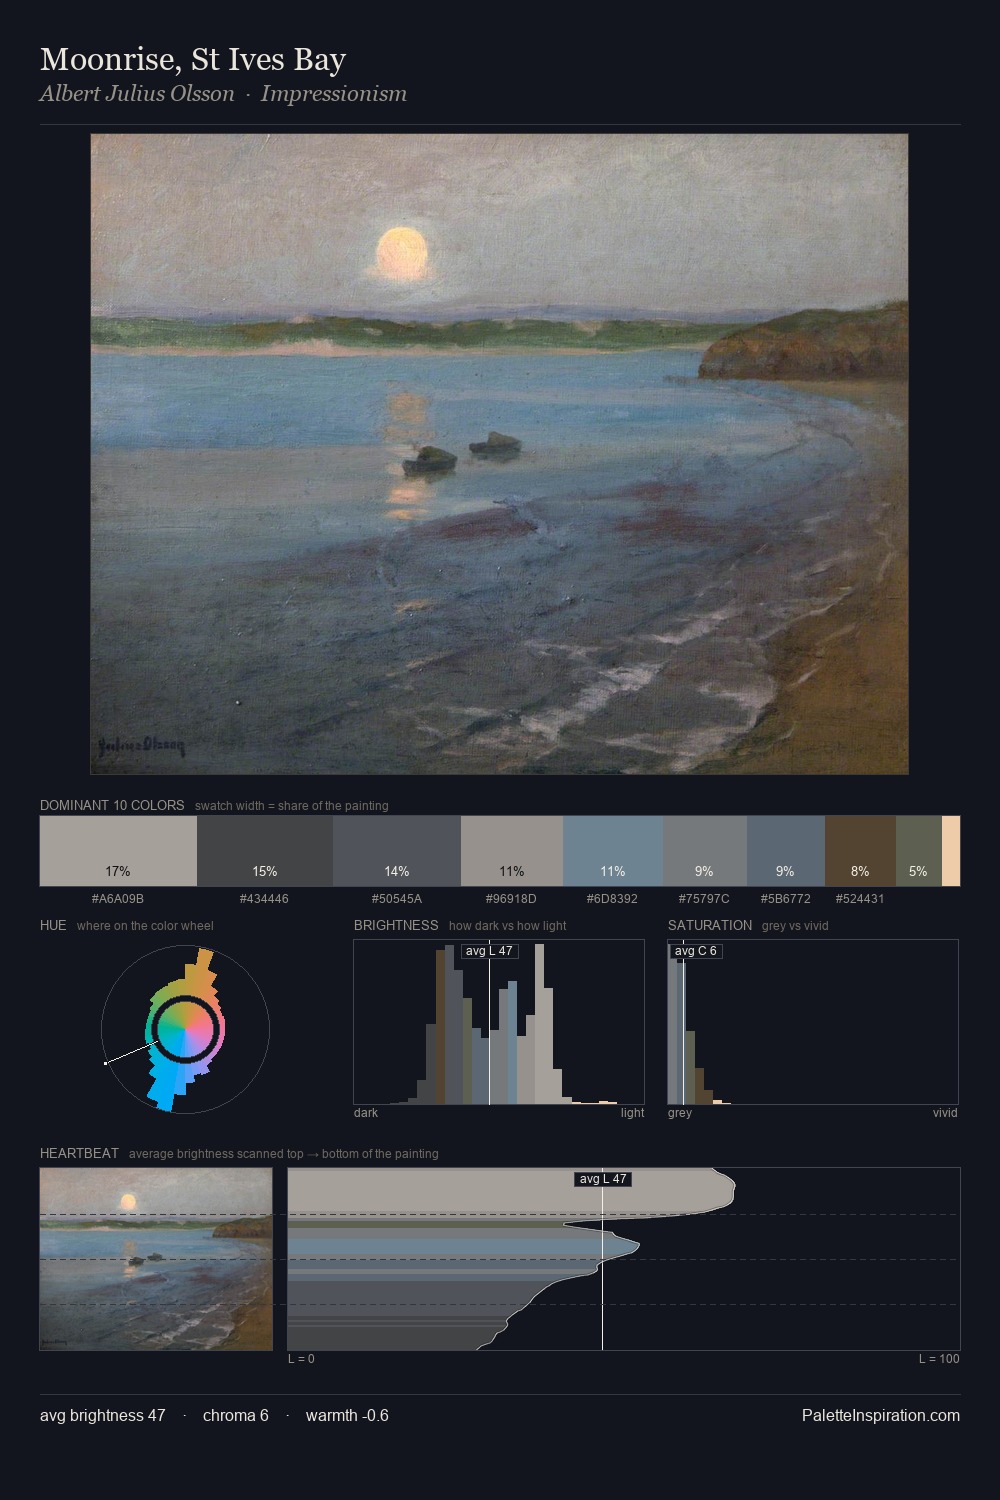This screenshot has height=1500, width=1000.
Task: Click the 'L = 100' axis label
Action: pyautogui.click(x=939, y=1359)
